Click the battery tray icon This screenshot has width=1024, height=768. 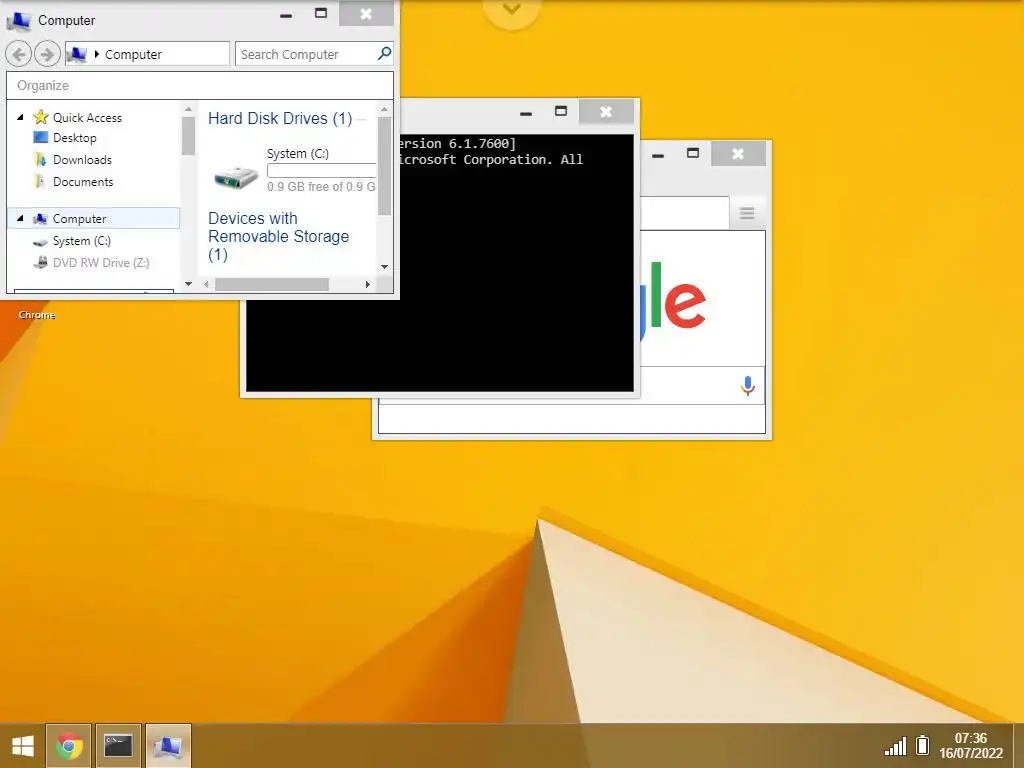[922, 745]
